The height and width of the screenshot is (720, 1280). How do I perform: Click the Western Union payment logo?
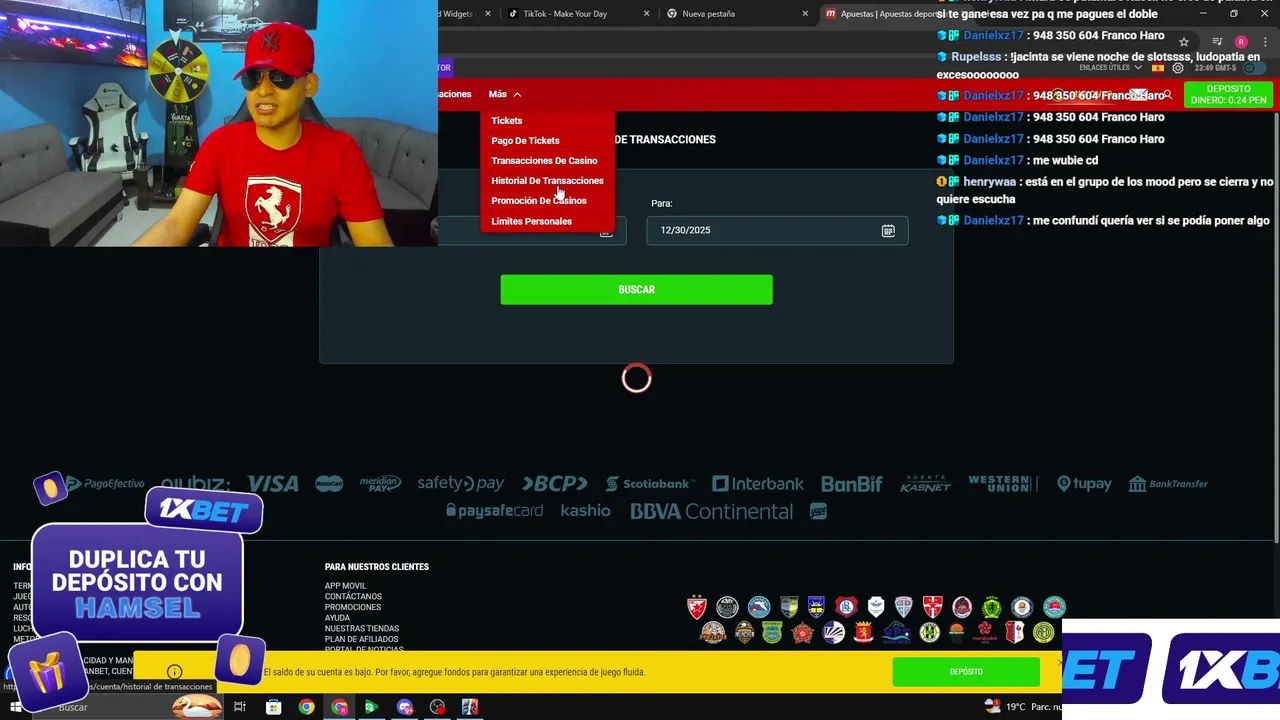1003,484
